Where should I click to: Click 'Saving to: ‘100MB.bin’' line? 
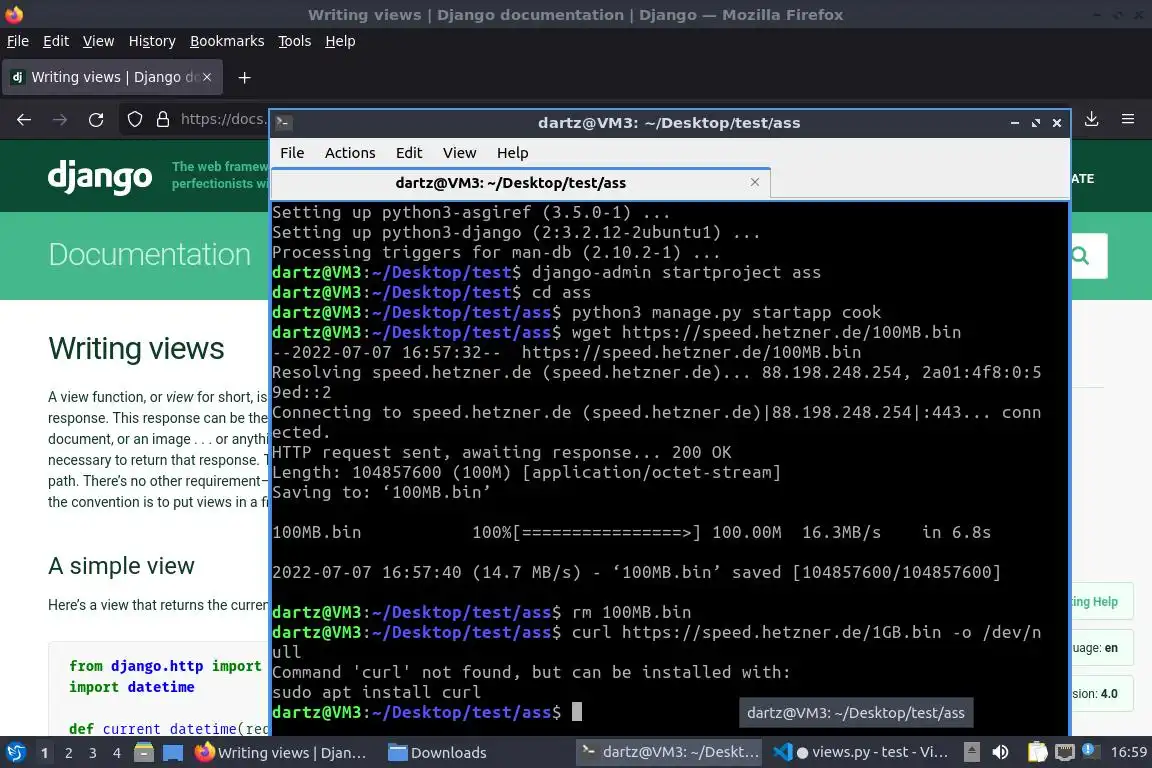(x=381, y=492)
